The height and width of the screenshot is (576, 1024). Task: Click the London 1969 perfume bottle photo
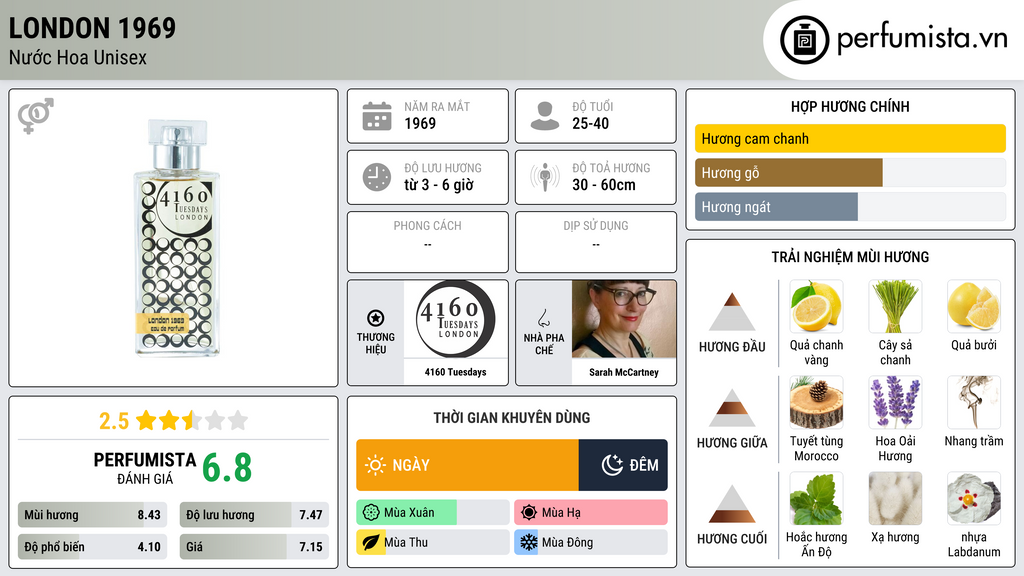click(x=176, y=238)
